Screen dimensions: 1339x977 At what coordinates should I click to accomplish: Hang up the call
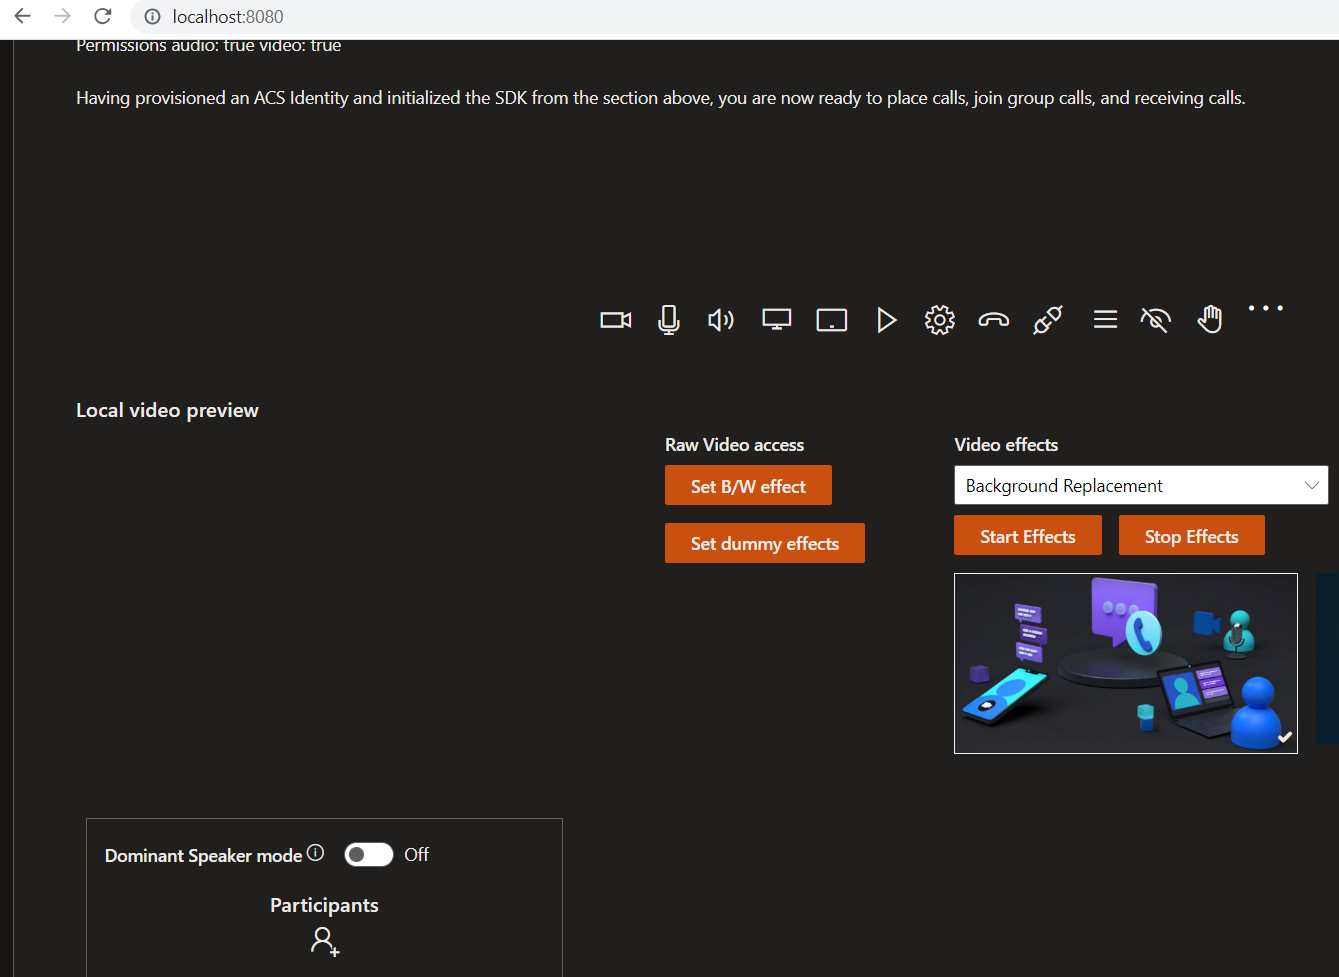[993, 319]
